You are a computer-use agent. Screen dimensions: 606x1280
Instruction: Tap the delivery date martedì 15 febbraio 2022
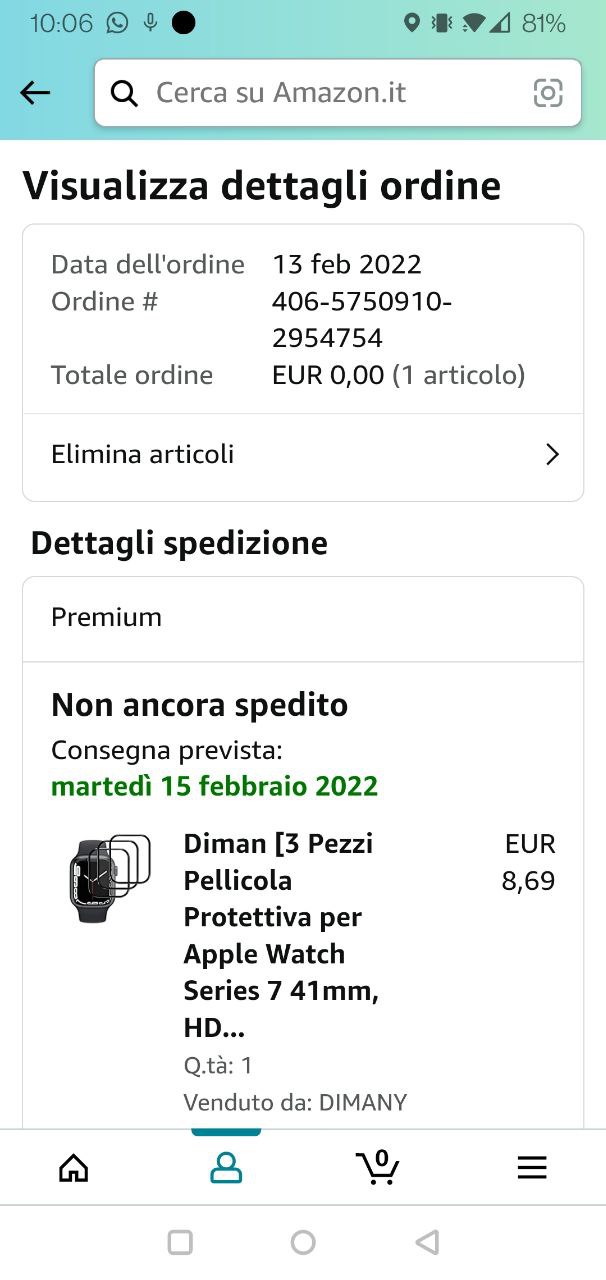point(214,786)
